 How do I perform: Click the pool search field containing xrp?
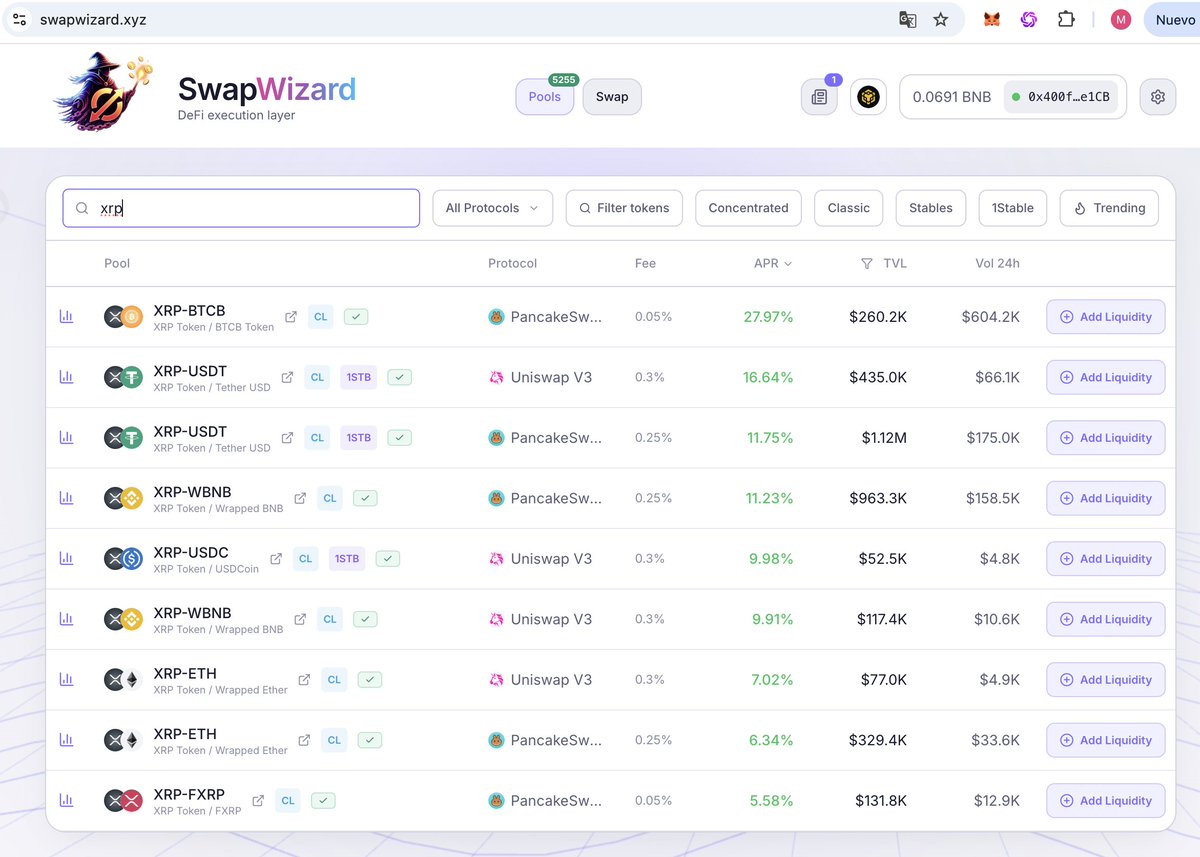241,208
